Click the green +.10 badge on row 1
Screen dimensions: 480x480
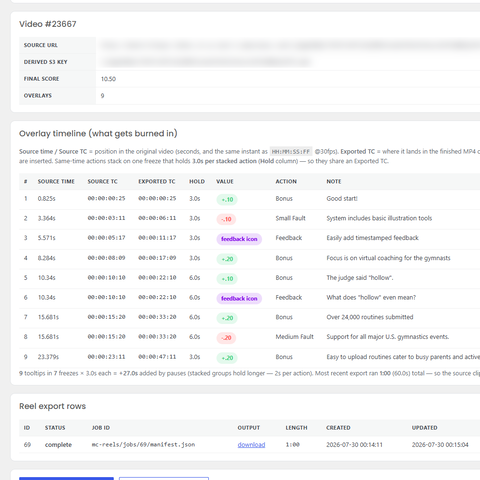pos(227,199)
